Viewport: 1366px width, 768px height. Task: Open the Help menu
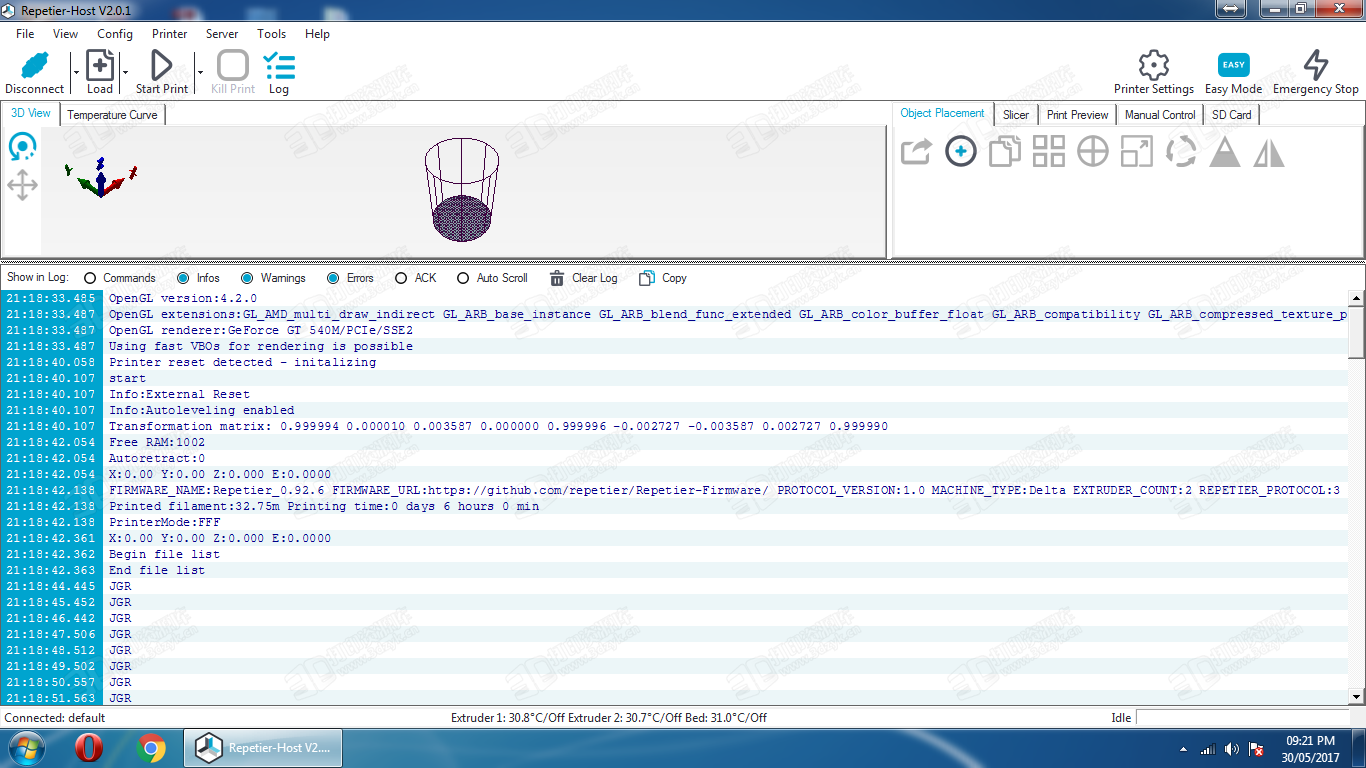click(317, 33)
